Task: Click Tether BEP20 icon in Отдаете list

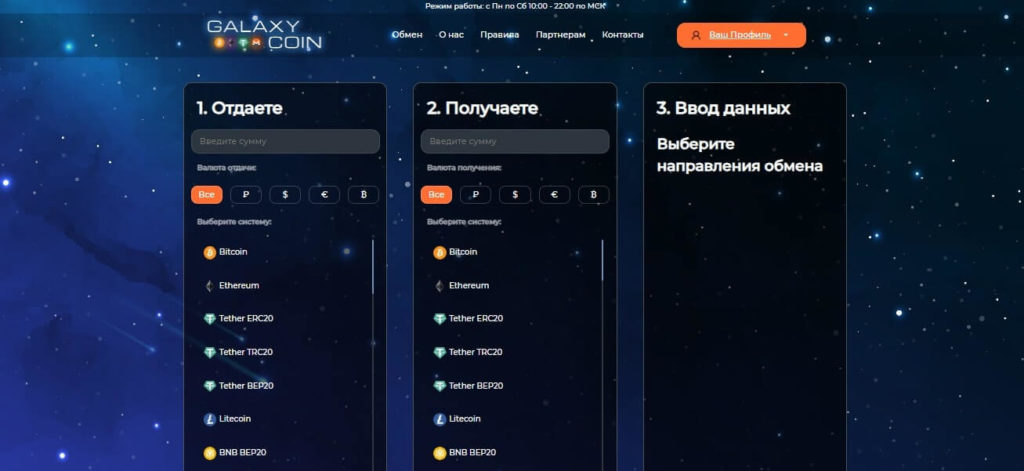Action: (x=210, y=386)
